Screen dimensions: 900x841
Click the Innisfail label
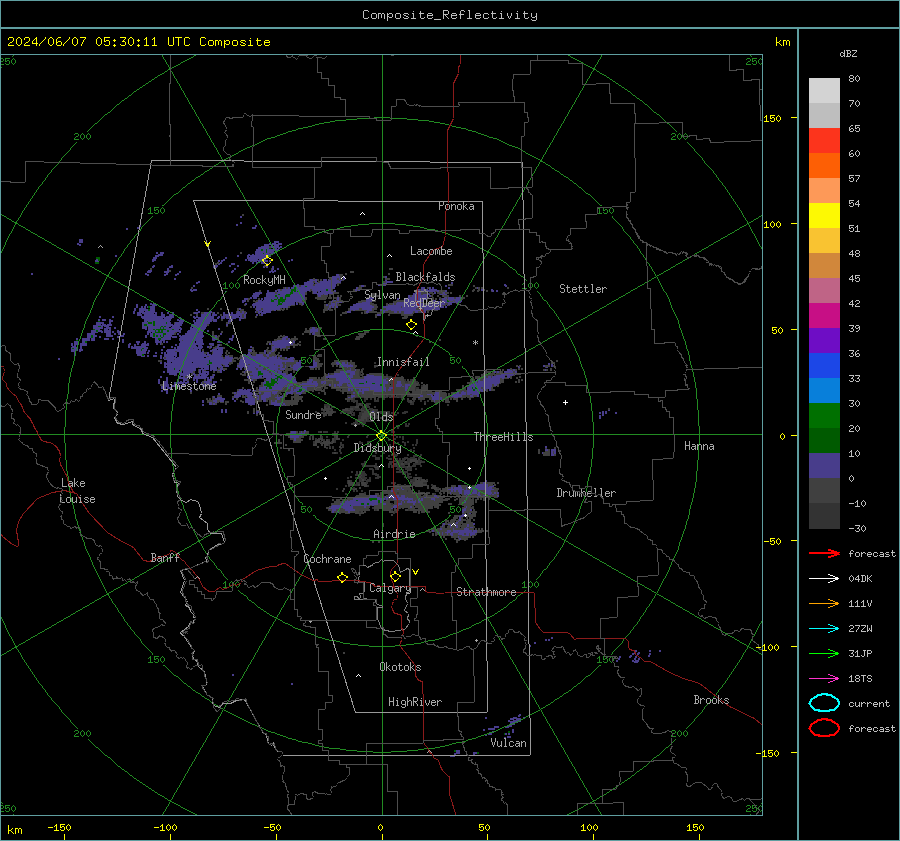click(403, 362)
